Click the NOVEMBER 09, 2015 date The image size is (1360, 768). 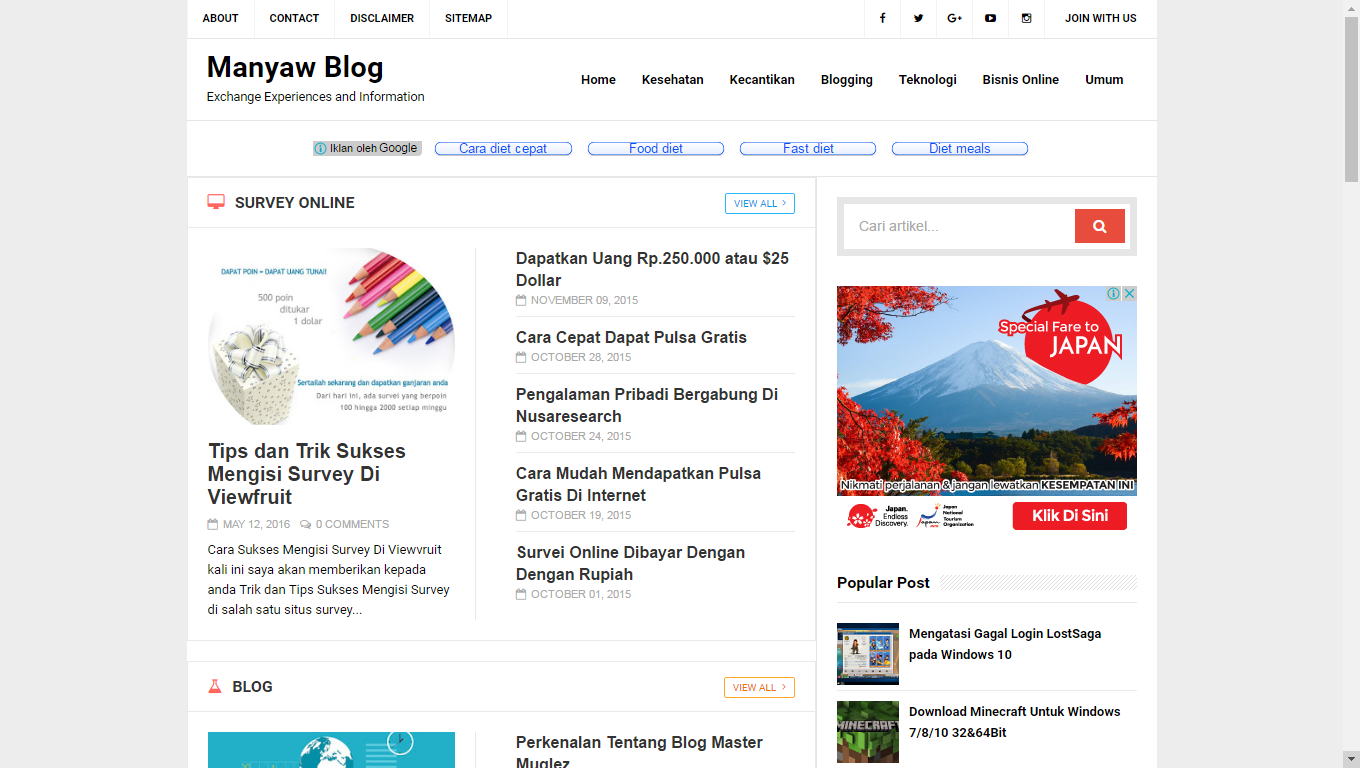[584, 300]
